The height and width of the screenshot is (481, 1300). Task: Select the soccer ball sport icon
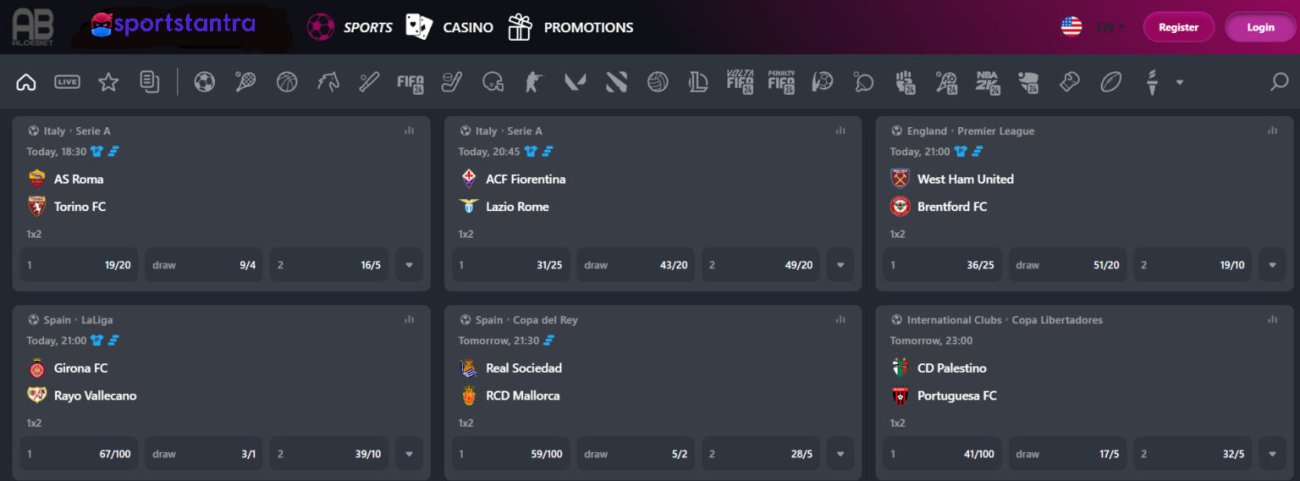click(x=204, y=82)
